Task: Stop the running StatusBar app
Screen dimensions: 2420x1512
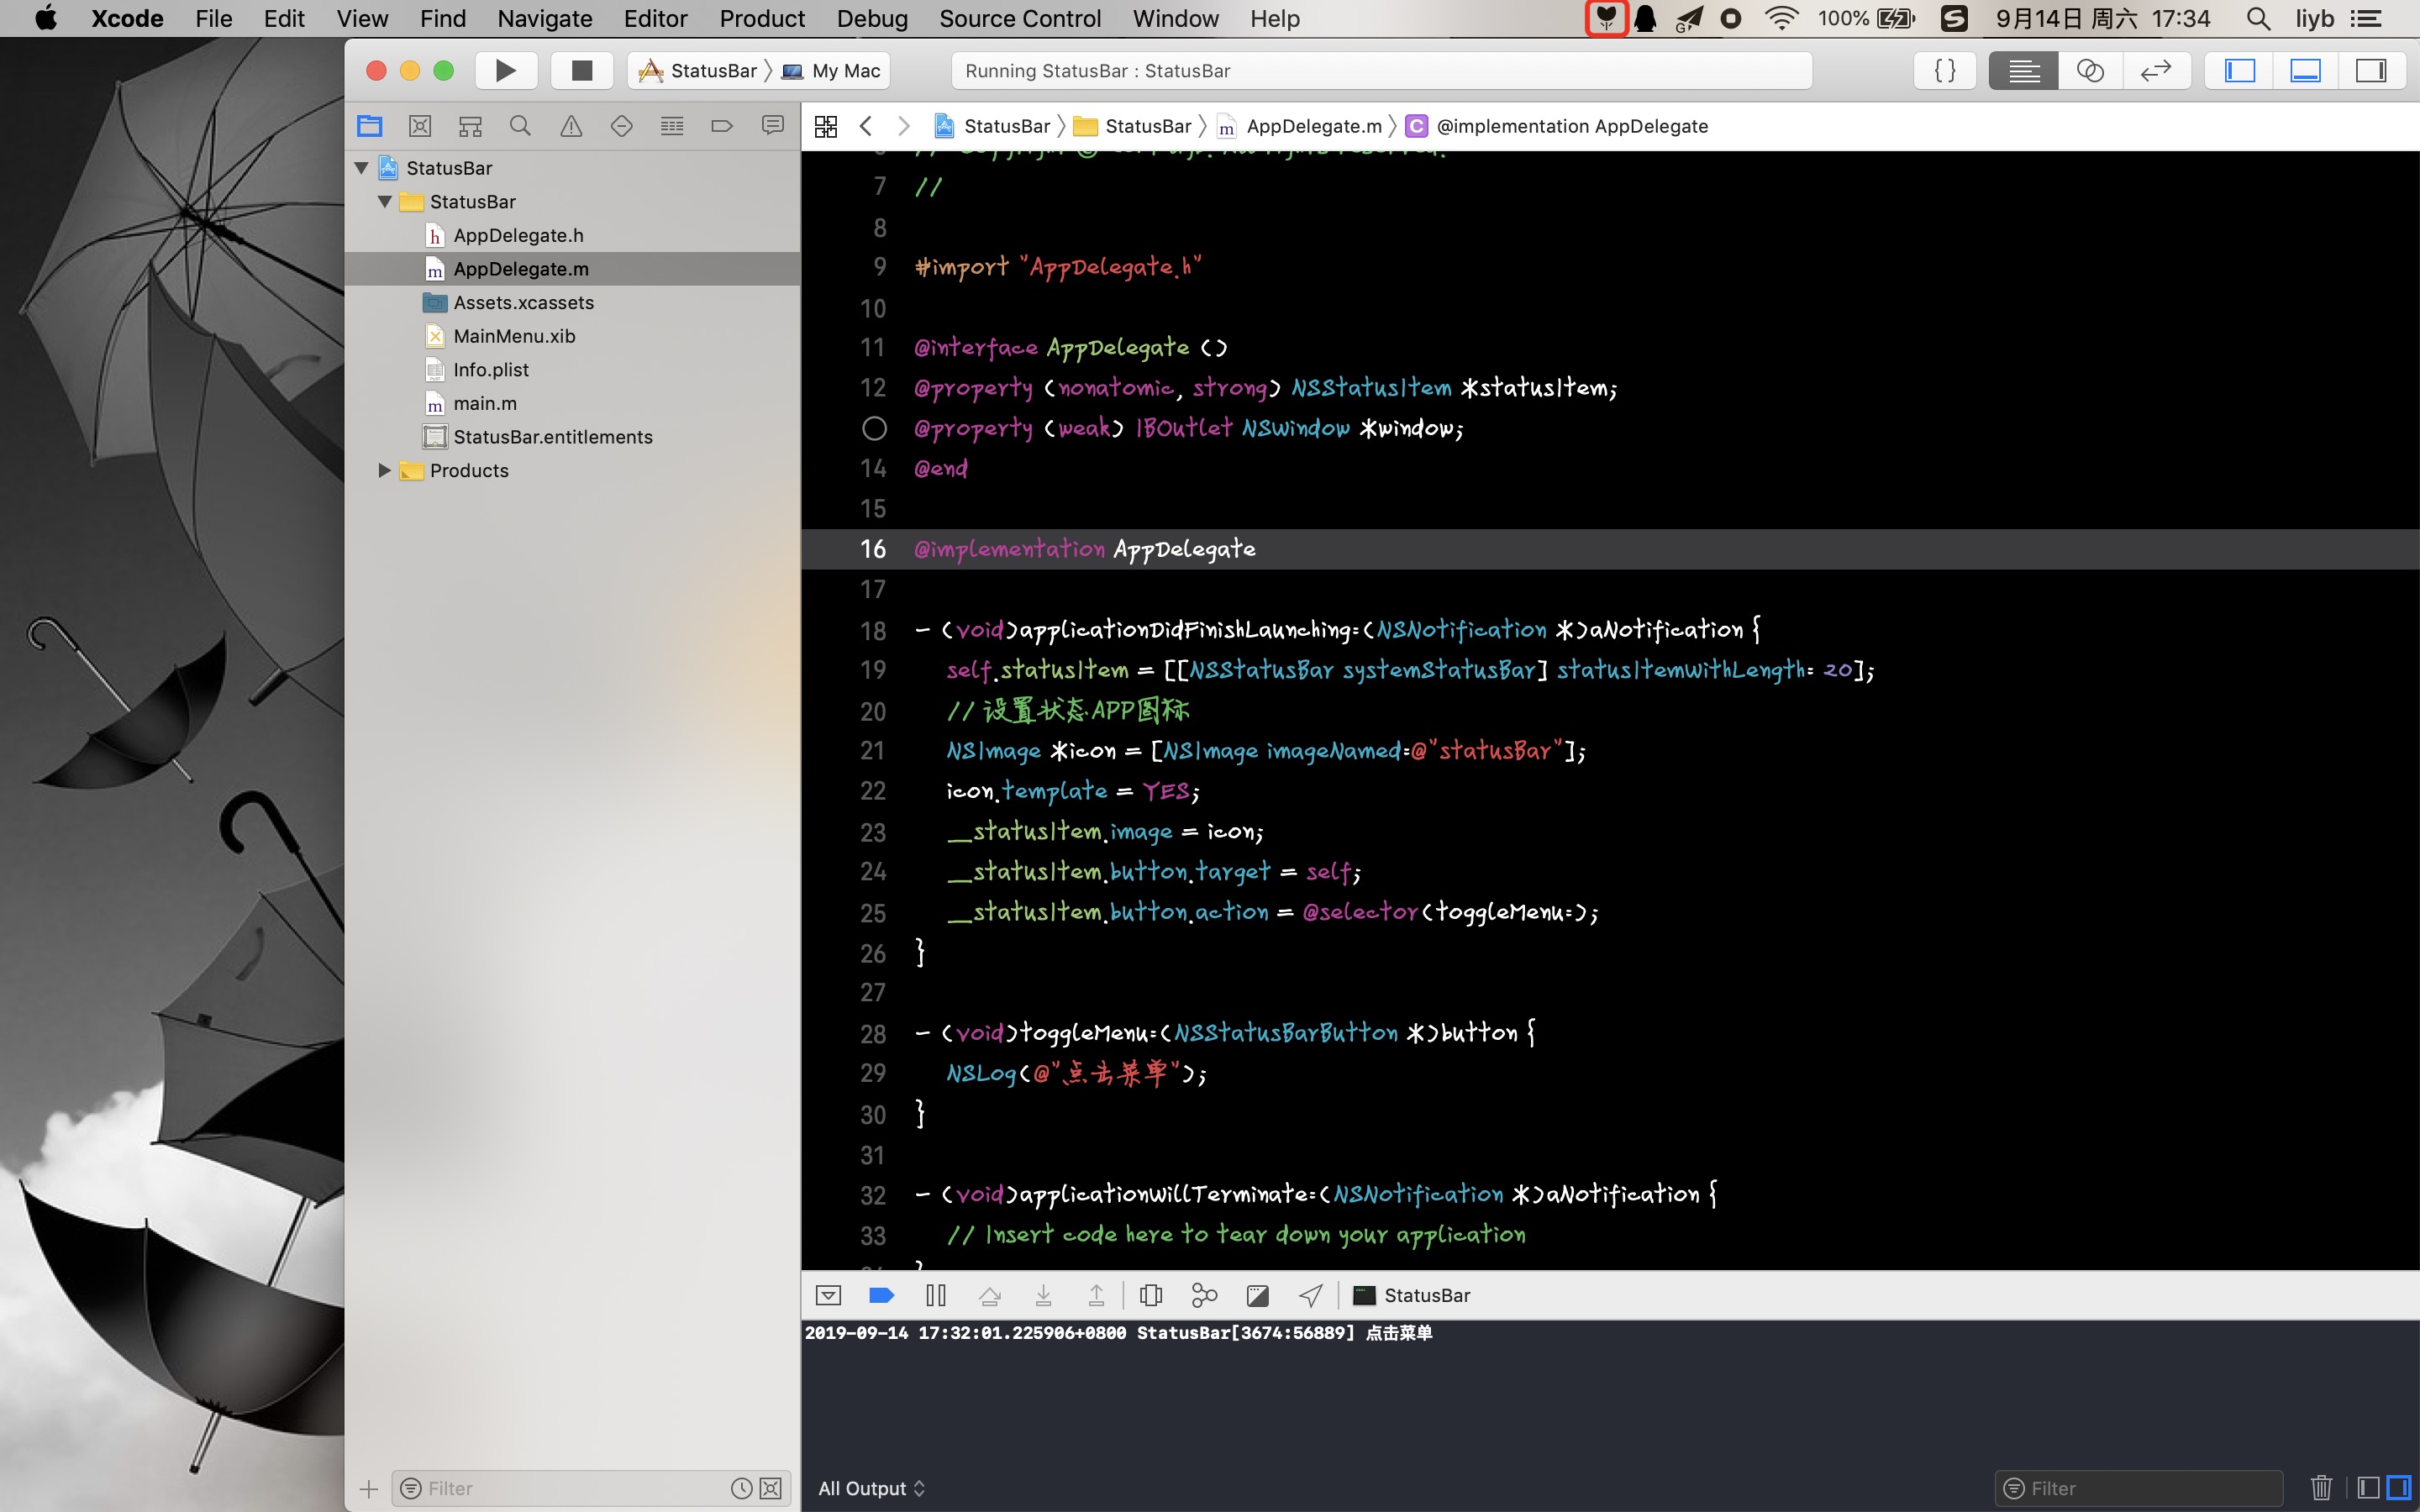Action: (x=581, y=70)
